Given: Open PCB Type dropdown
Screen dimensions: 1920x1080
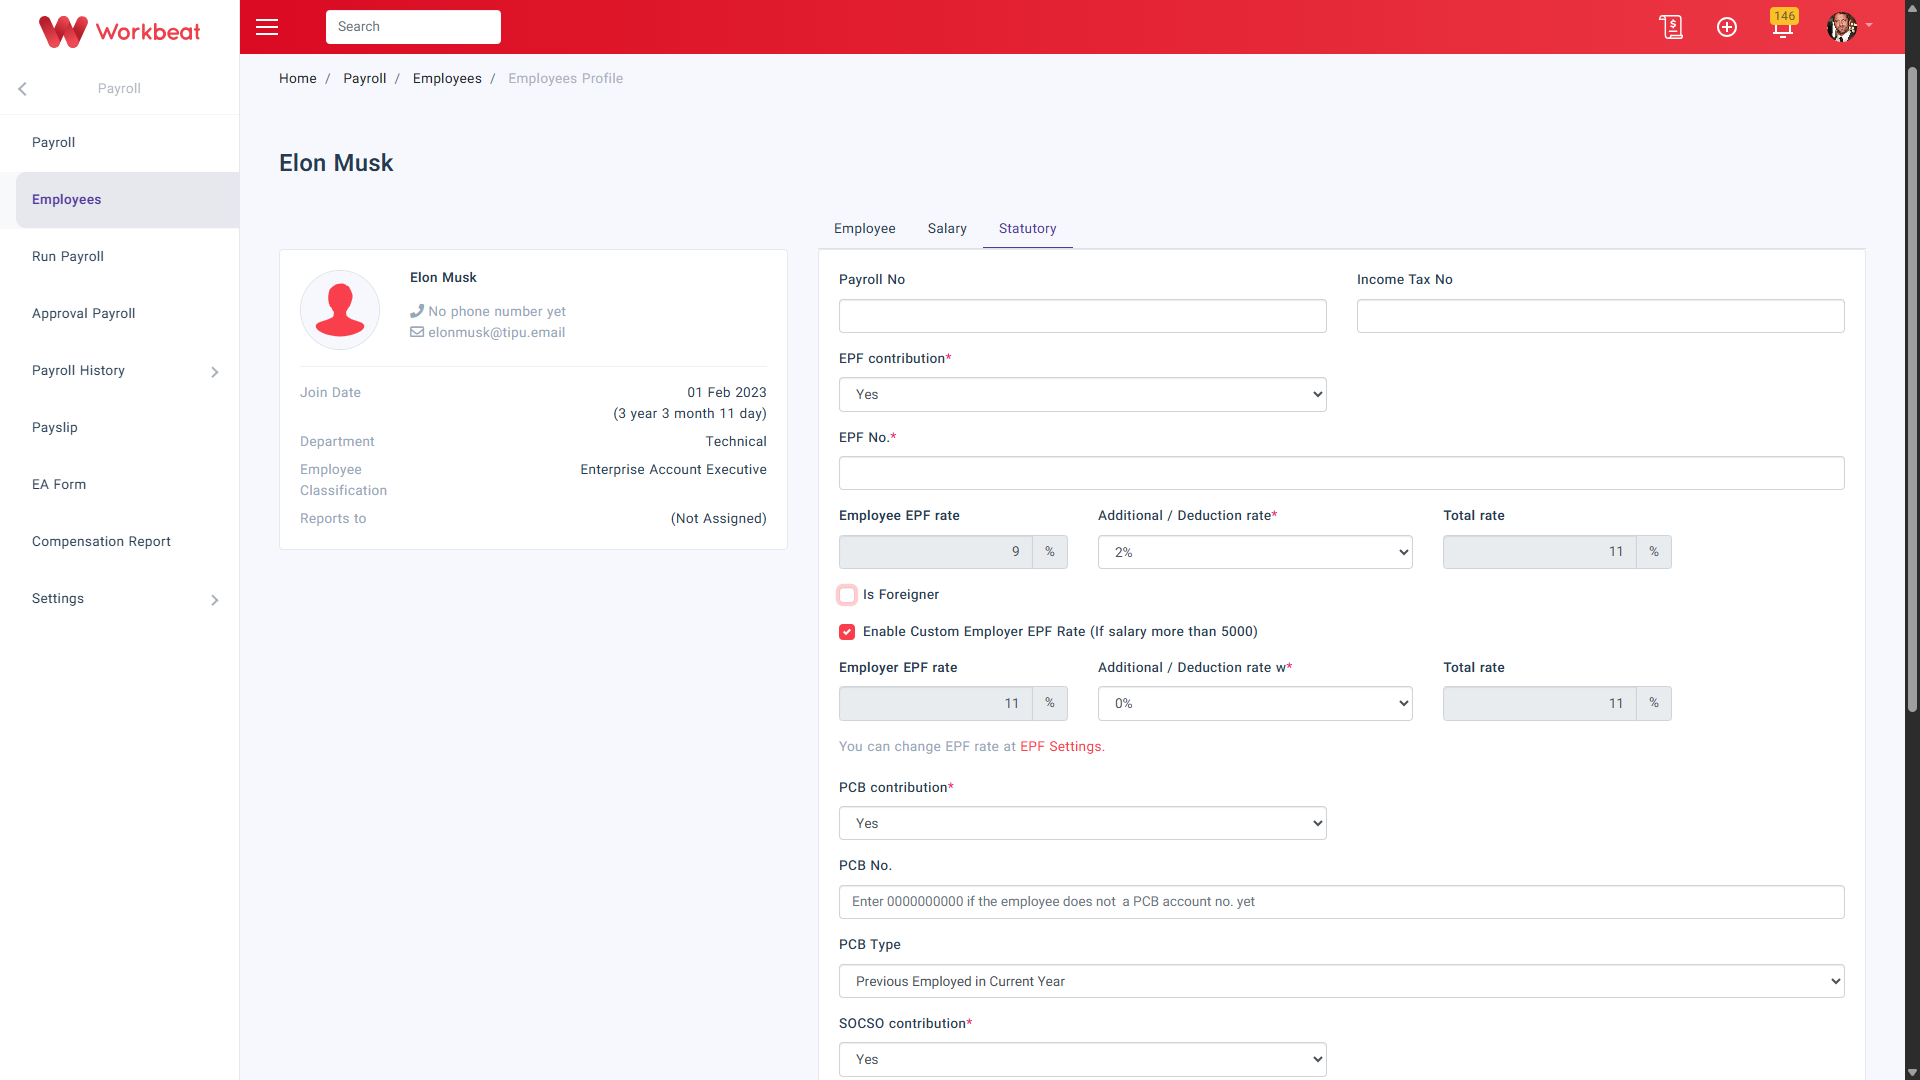Looking at the screenshot, I should pos(1341,981).
